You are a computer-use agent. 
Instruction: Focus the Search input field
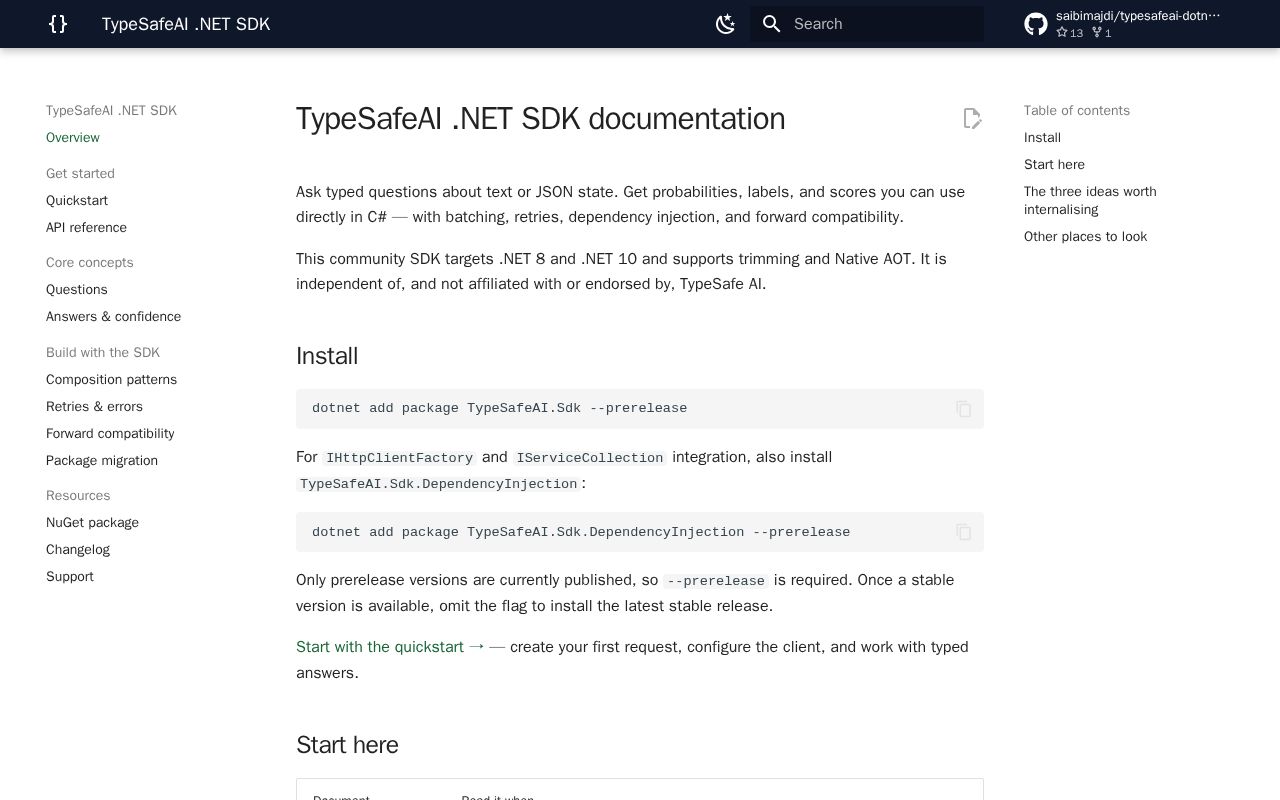pyautogui.click(x=867, y=24)
